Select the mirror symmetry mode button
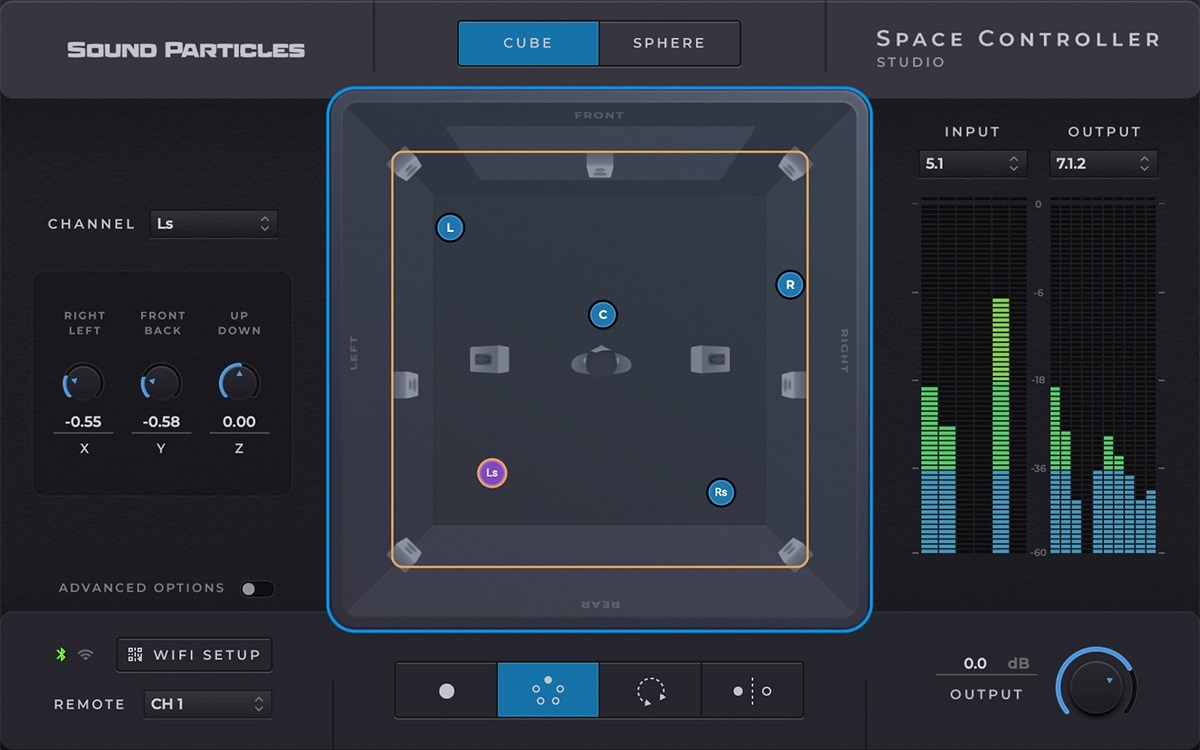Screen dimensions: 1200x750 [752, 690]
